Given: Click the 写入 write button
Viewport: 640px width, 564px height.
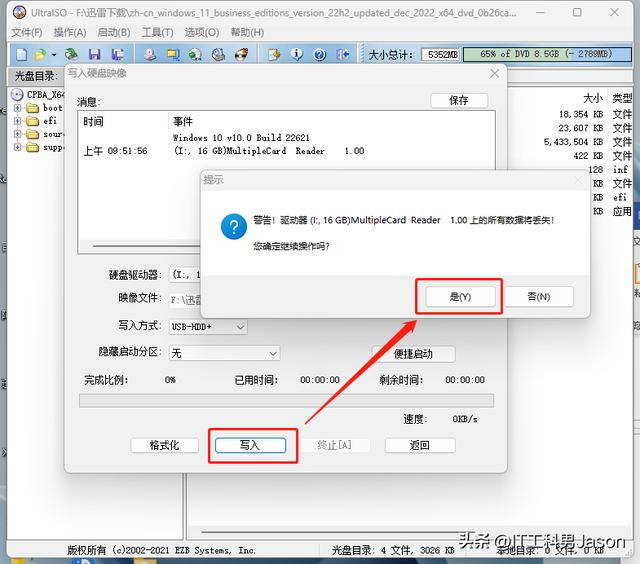Looking at the screenshot, I should 250,445.
